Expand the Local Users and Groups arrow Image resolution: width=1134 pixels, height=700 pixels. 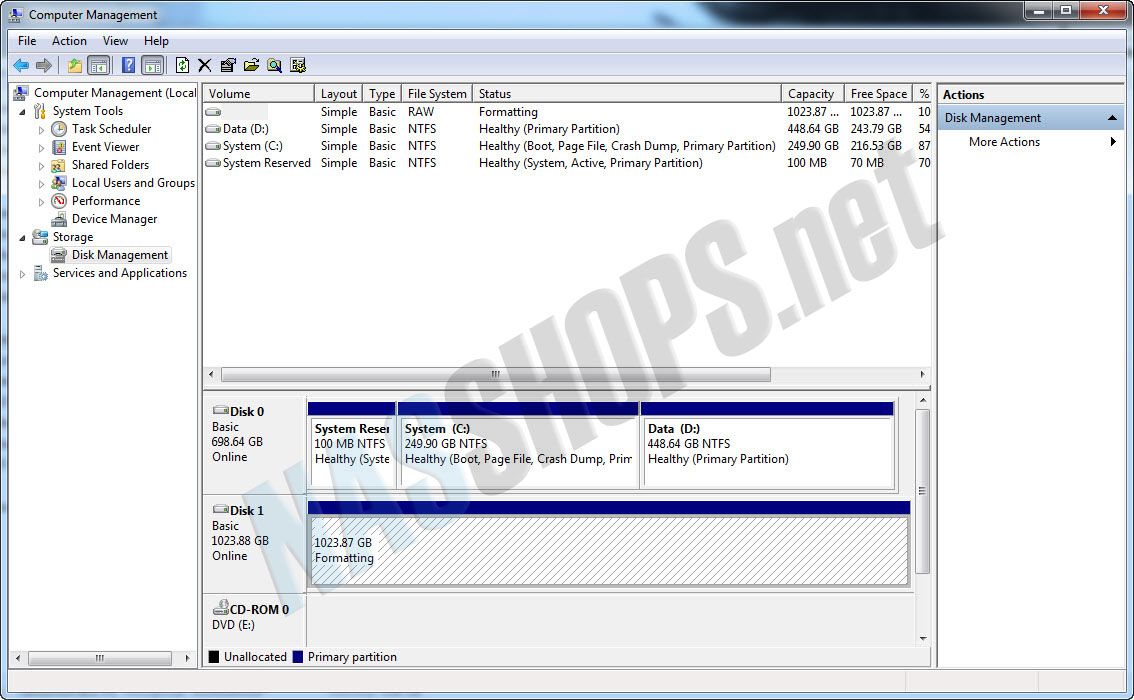tap(41, 184)
